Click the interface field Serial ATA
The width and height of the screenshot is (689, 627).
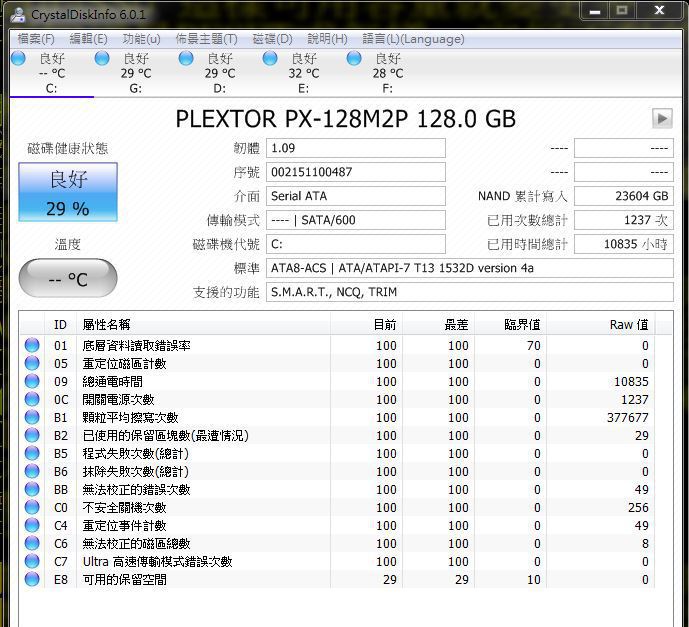pyautogui.click(x=356, y=196)
